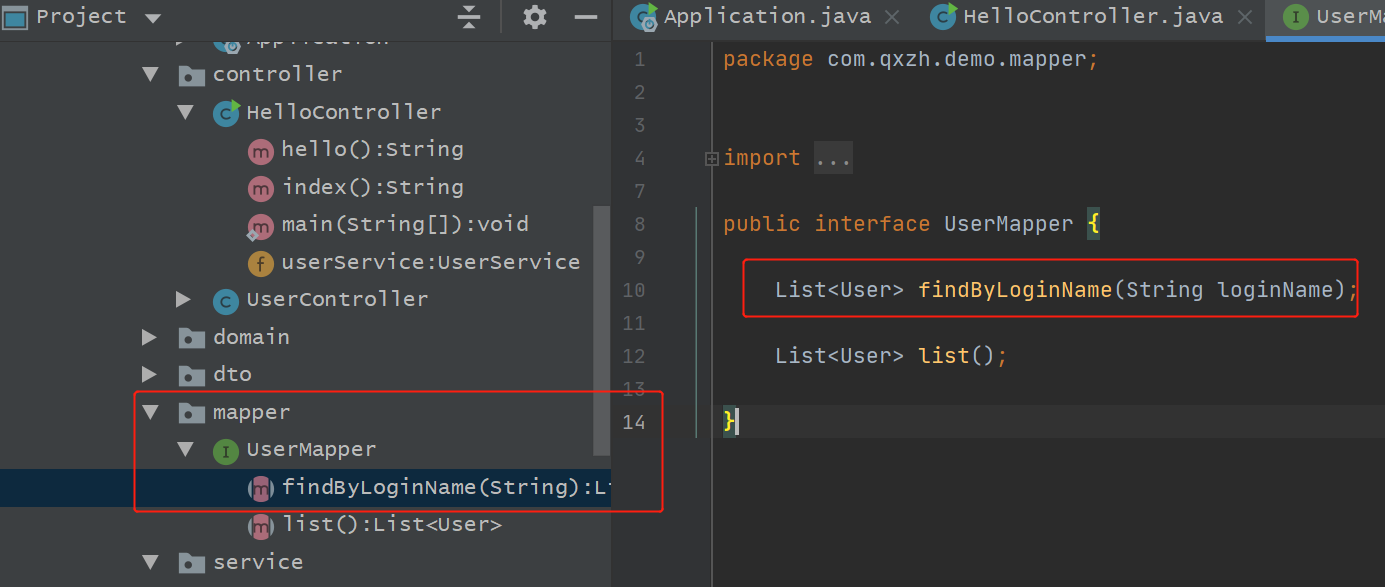Select list():List<User> in the project tree
The height and width of the screenshot is (587, 1385).
click(392, 525)
